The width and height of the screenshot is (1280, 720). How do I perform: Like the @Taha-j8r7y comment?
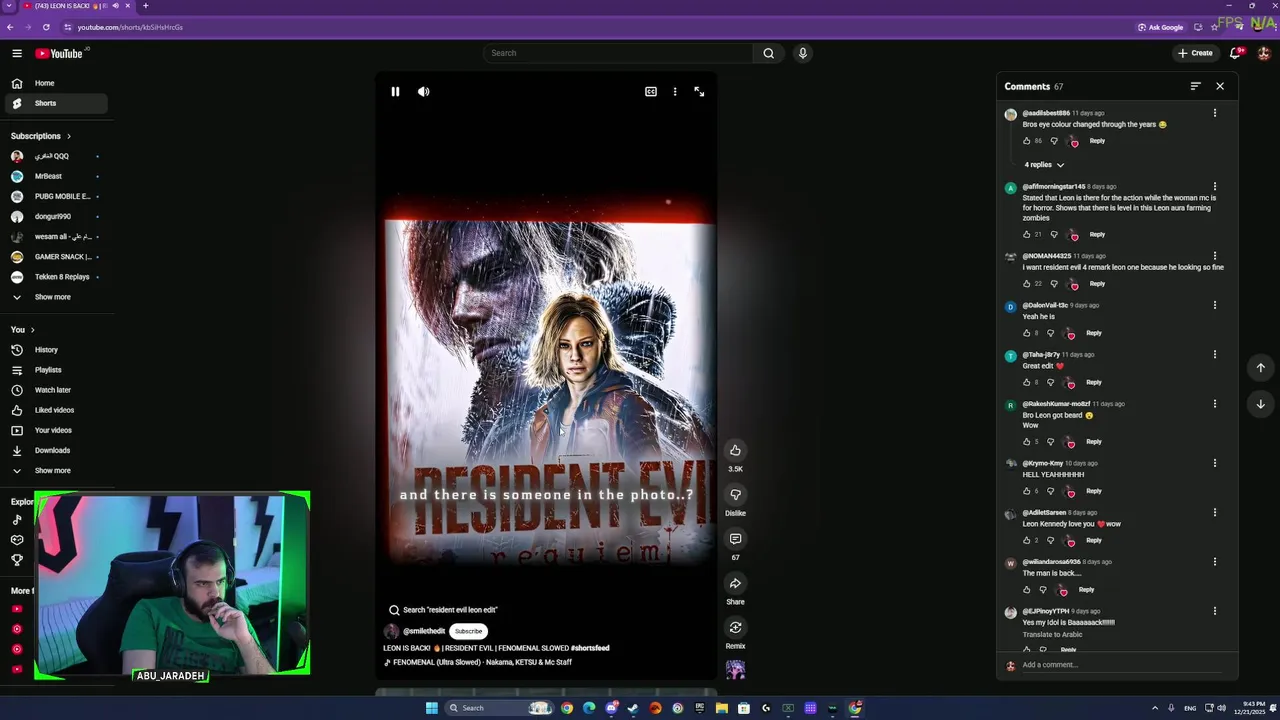click(x=1027, y=382)
